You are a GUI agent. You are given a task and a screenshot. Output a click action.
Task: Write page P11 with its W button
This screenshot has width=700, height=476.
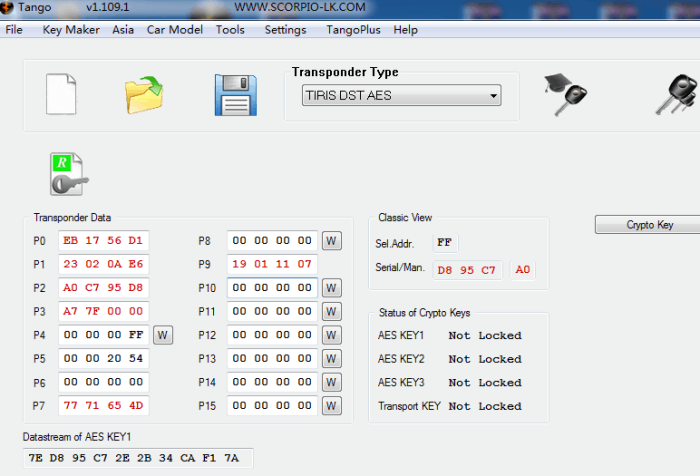(x=332, y=311)
